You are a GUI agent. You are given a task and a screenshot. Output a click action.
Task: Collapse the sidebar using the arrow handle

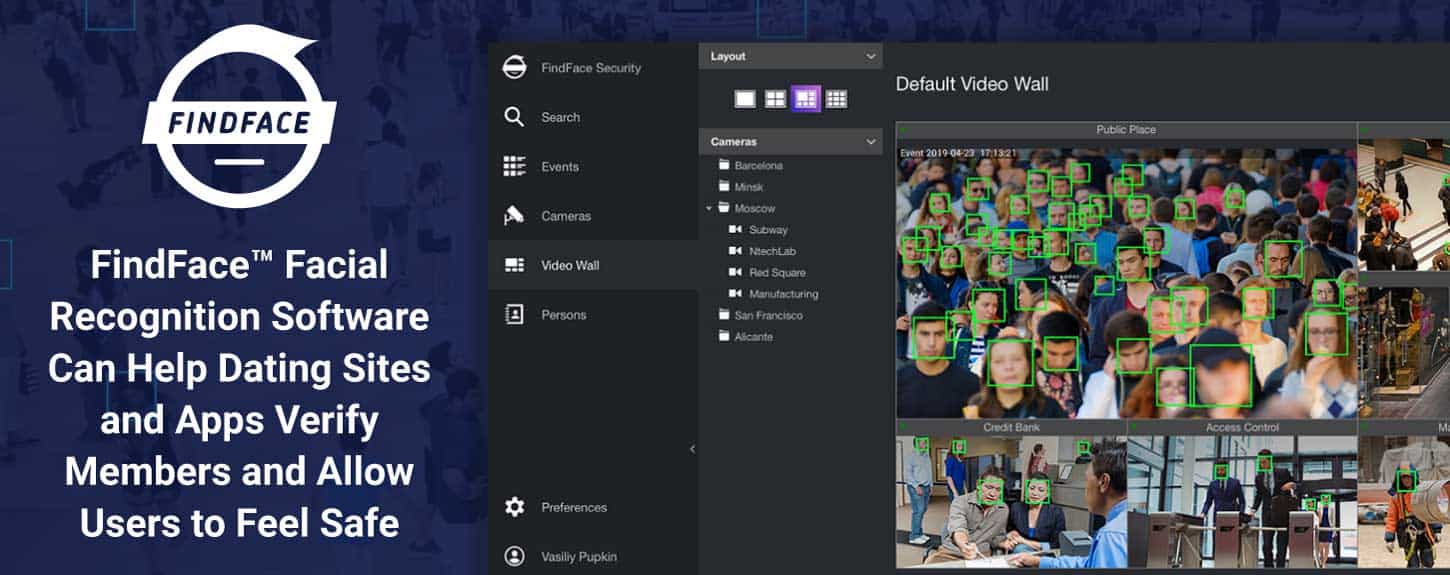point(692,449)
